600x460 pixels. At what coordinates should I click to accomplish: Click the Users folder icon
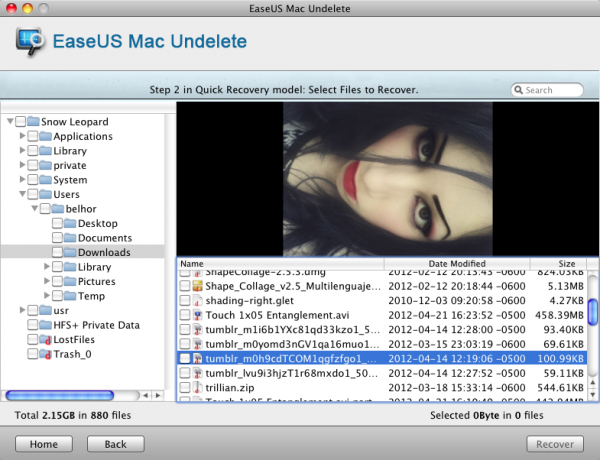pyautogui.click(x=46, y=194)
